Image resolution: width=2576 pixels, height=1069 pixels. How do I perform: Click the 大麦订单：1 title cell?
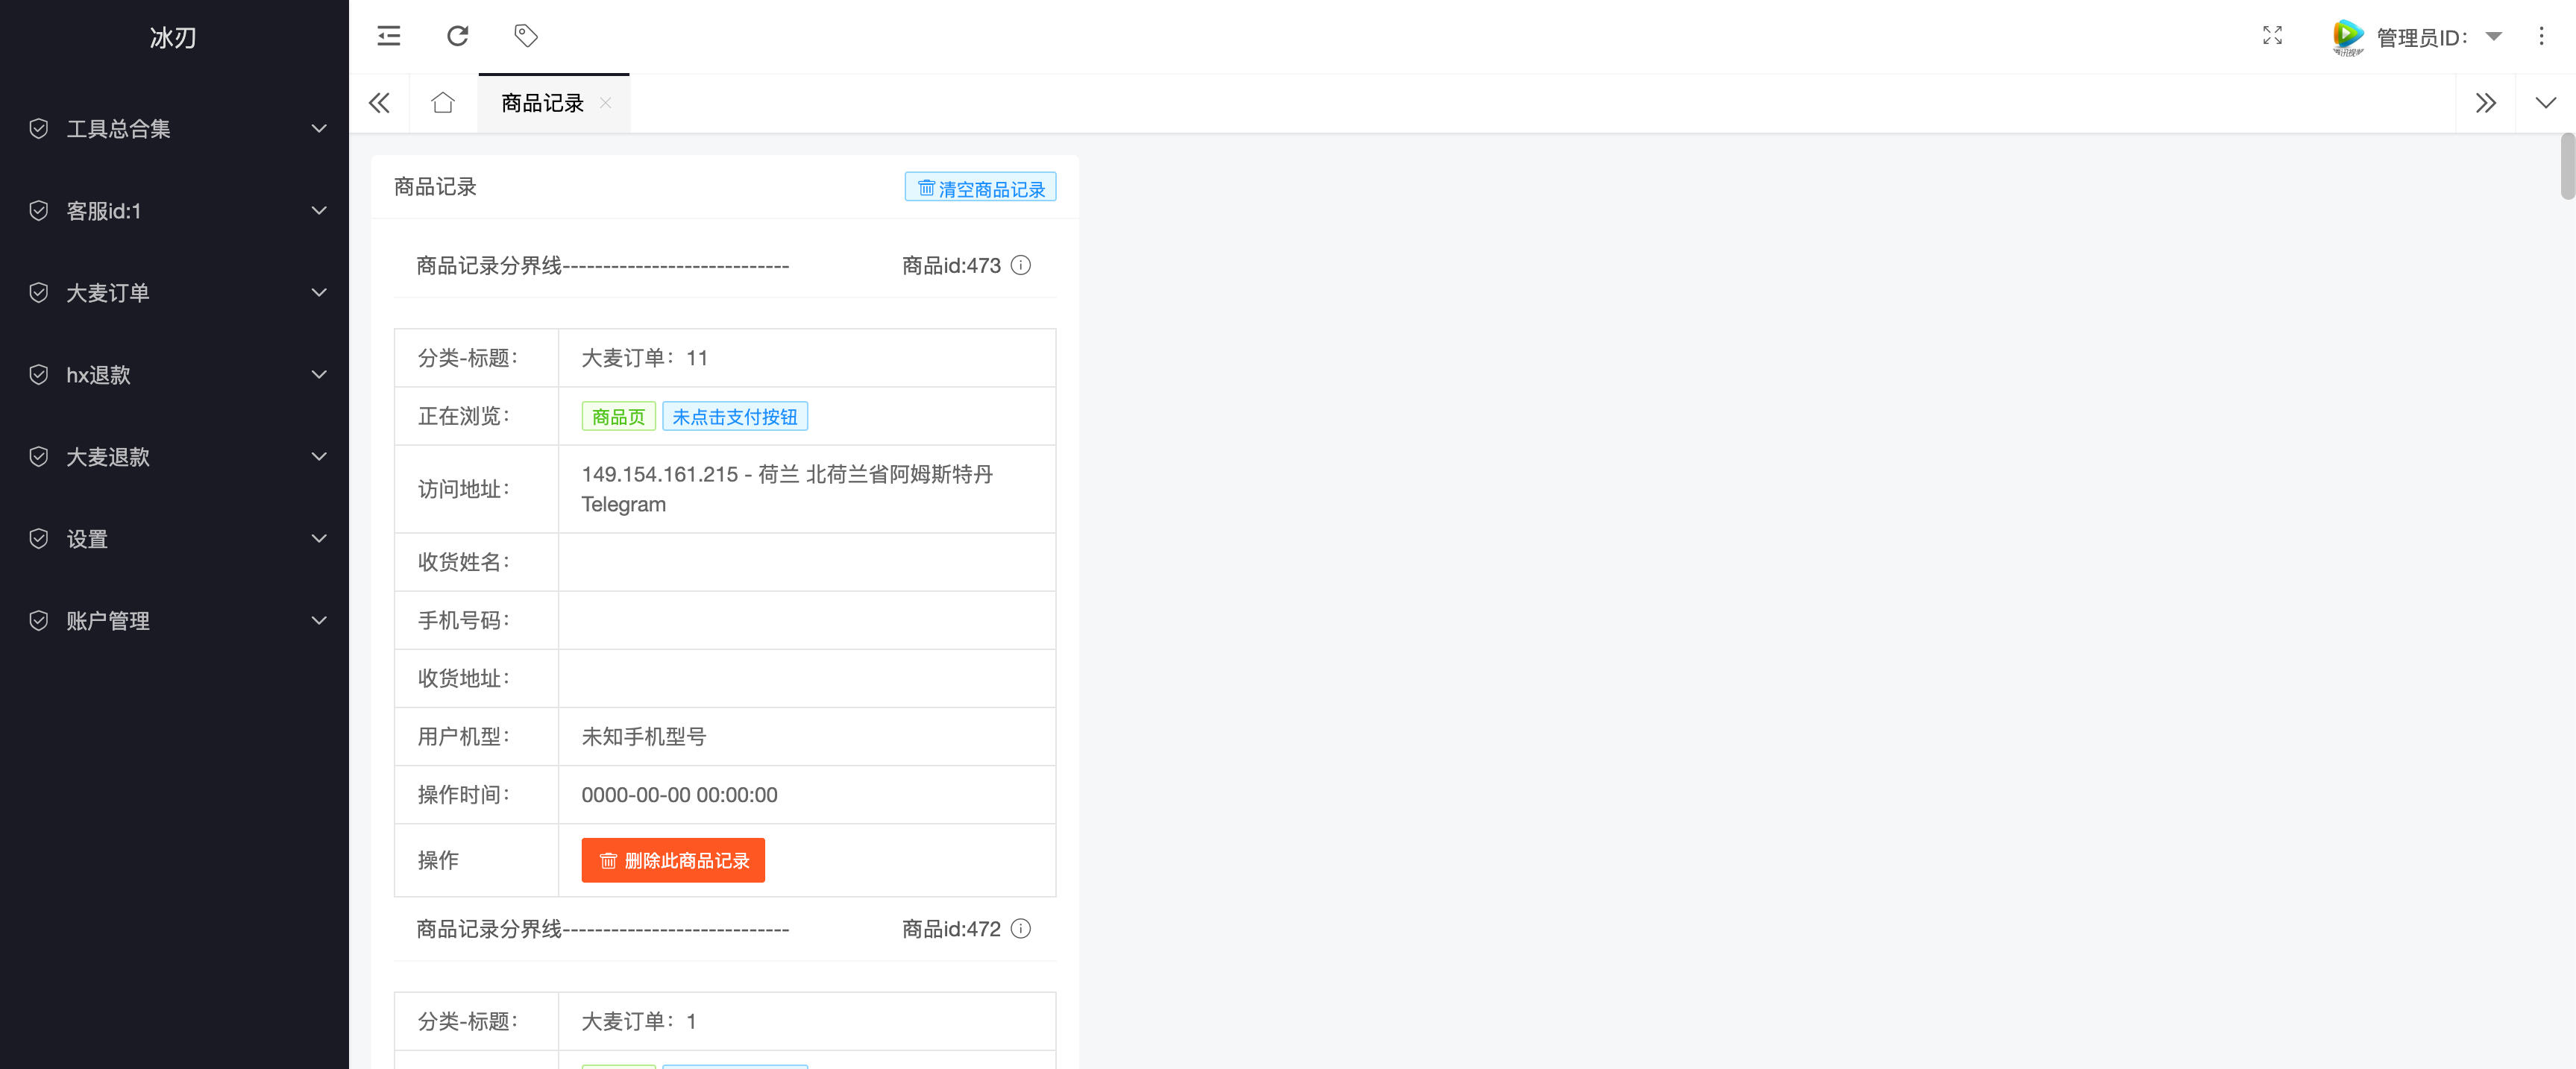pos(807,1021)
